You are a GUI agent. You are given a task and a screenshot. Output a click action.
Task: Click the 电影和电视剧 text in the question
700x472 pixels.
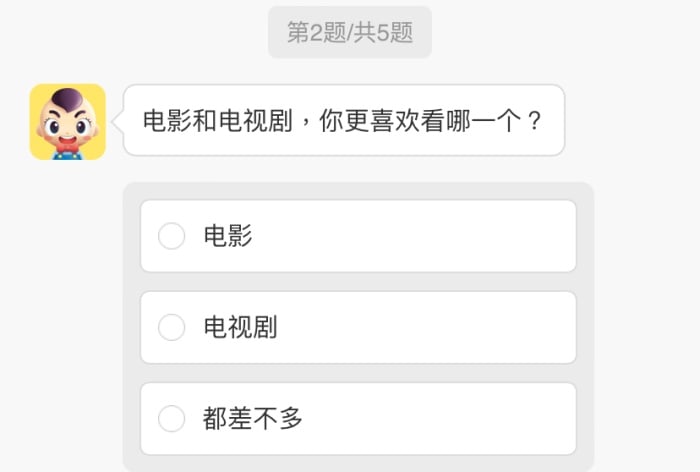click(216, 121)
